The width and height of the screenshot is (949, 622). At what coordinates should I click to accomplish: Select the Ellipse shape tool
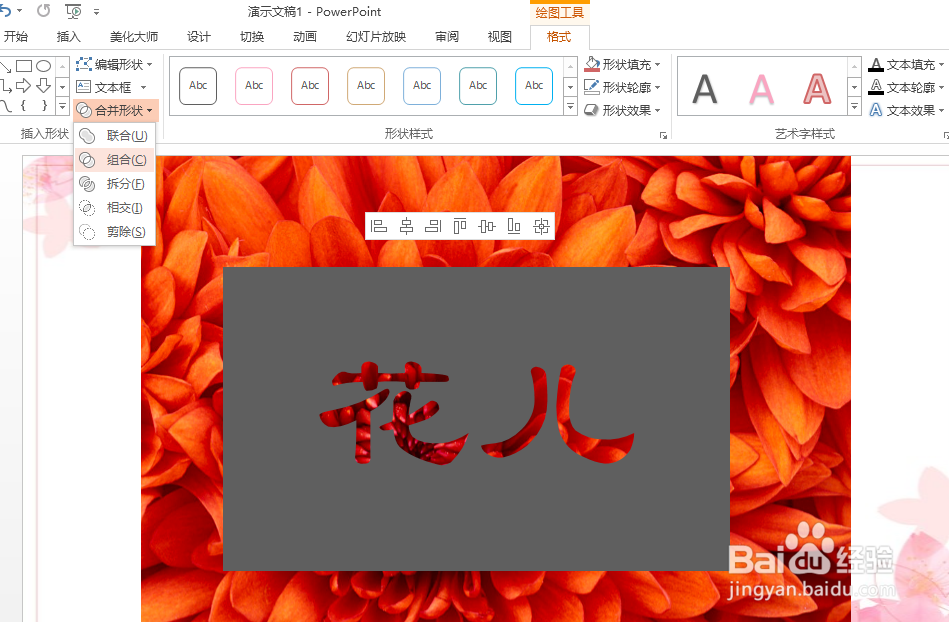pos(43,65)
